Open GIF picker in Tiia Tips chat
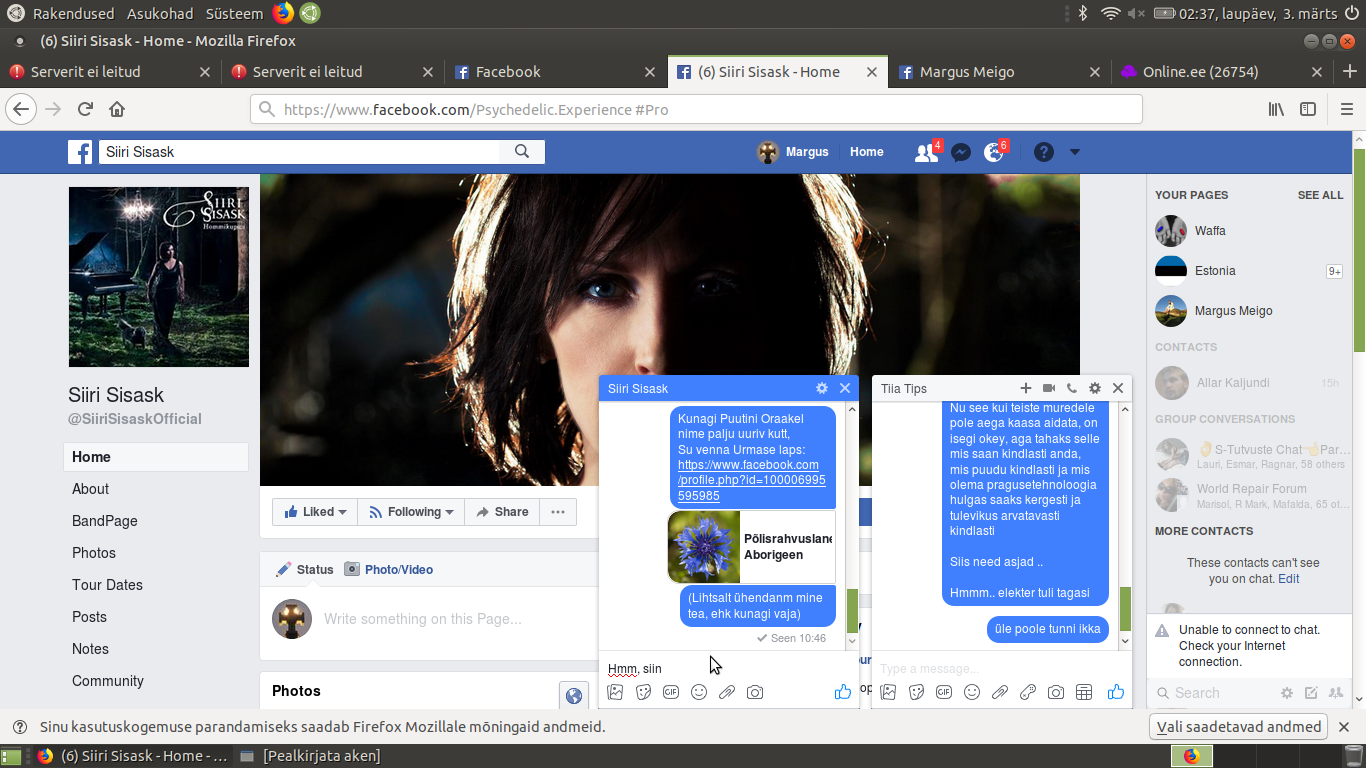The width and height of the screenshot is (1366, 768). (x=943, y=692)
